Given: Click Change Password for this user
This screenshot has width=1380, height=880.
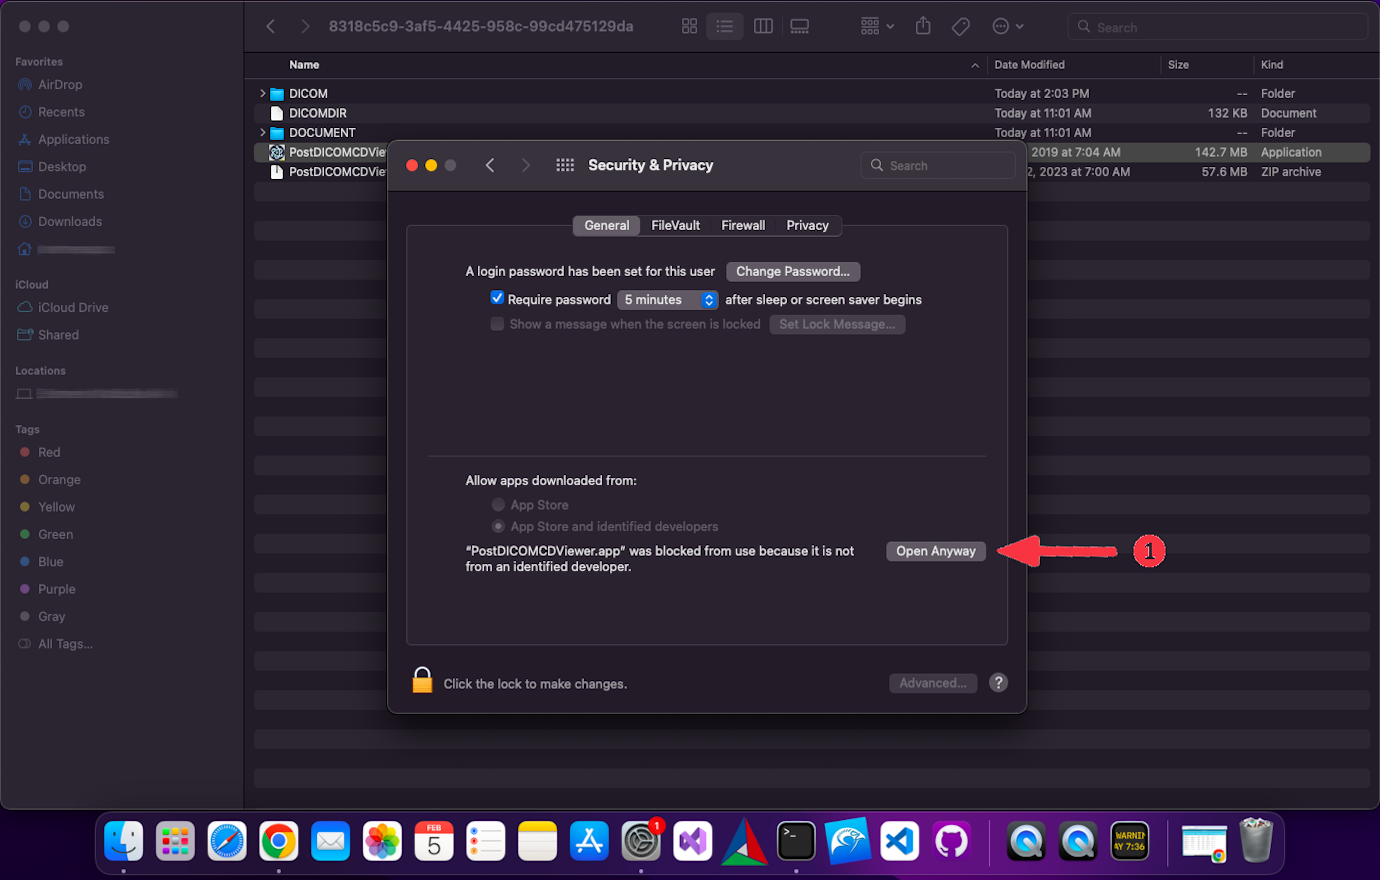Looking at the screenshot, I should coord(793,271).
